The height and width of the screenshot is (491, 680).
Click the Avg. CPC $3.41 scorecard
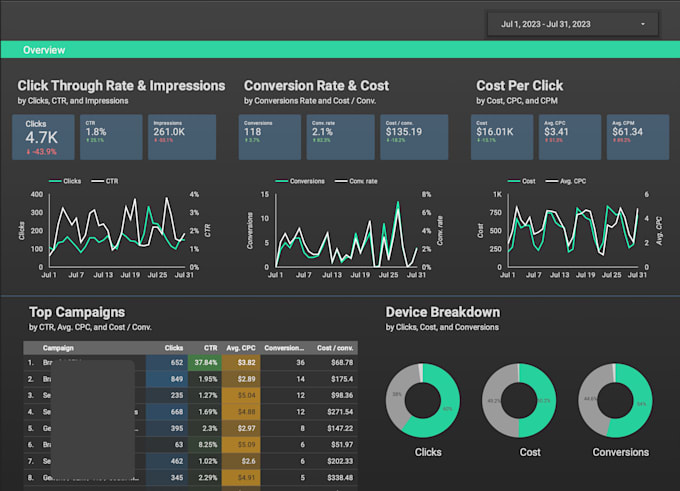click(570, 137)
